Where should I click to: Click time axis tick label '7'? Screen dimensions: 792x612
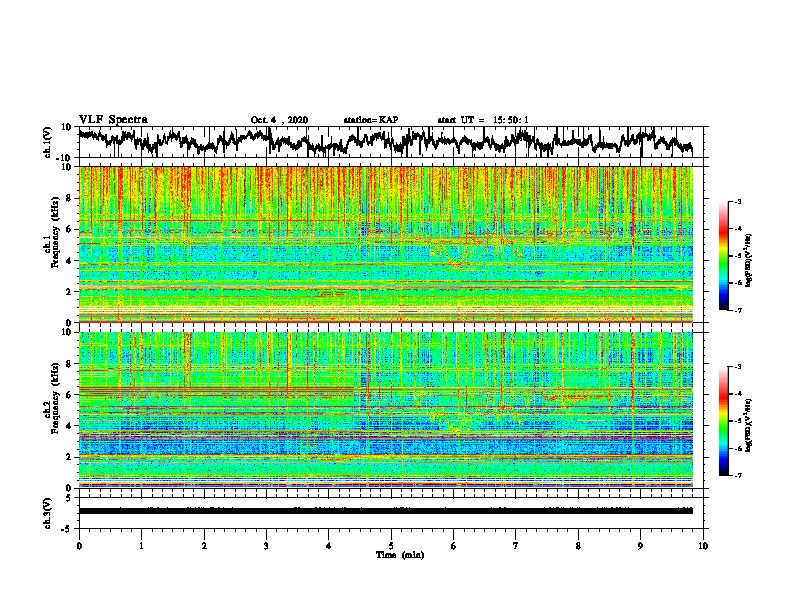[x=516, y=545]
